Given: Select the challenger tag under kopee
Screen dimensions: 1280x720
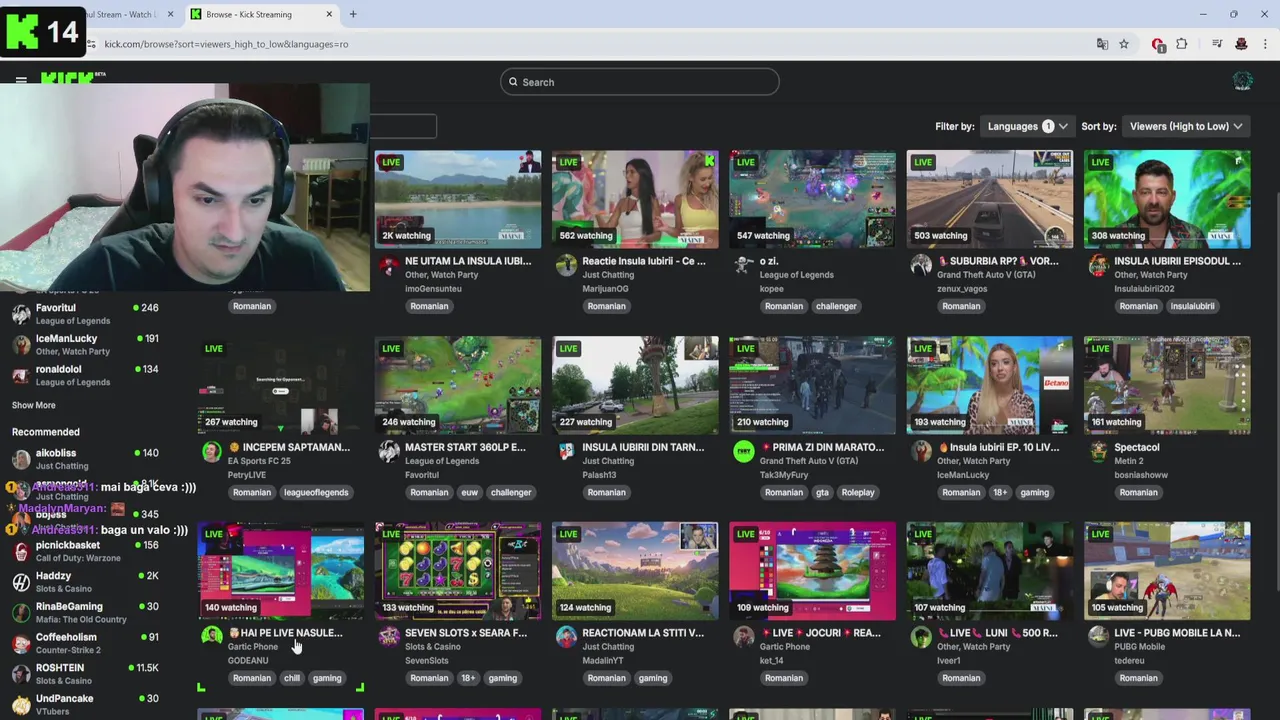Looking at the screenshot, I should coord(836,306).
